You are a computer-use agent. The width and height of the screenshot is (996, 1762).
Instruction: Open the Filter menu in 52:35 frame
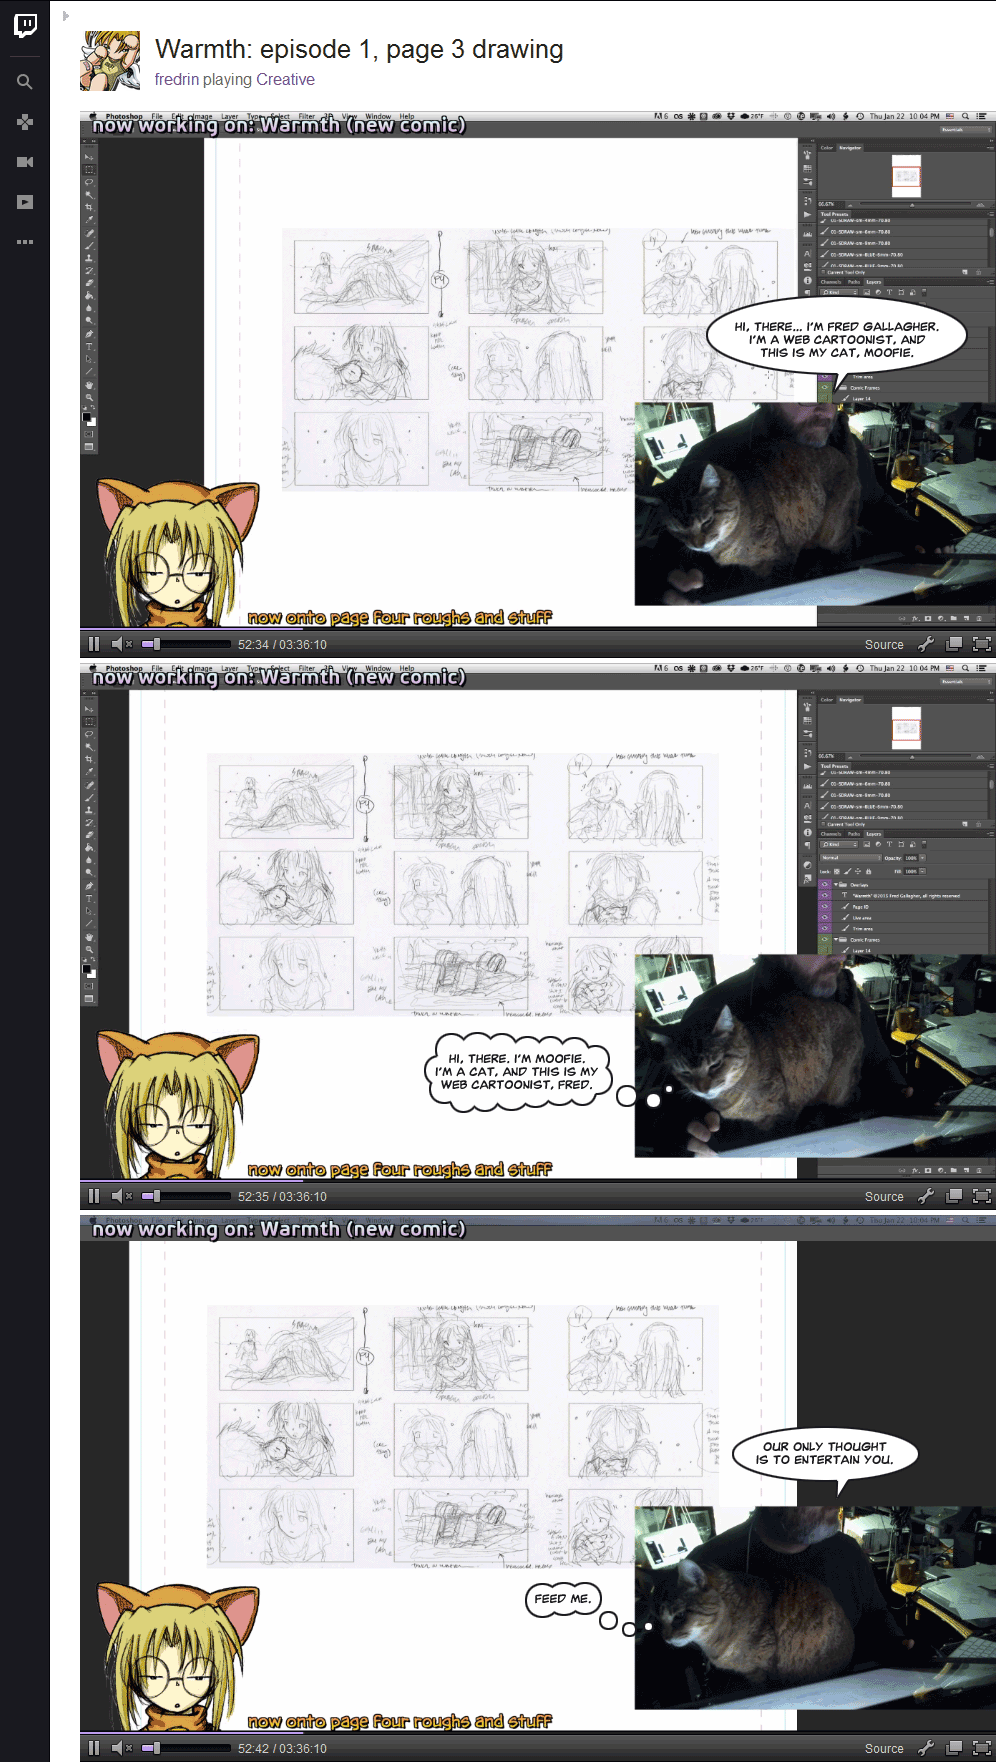(307, 668)
